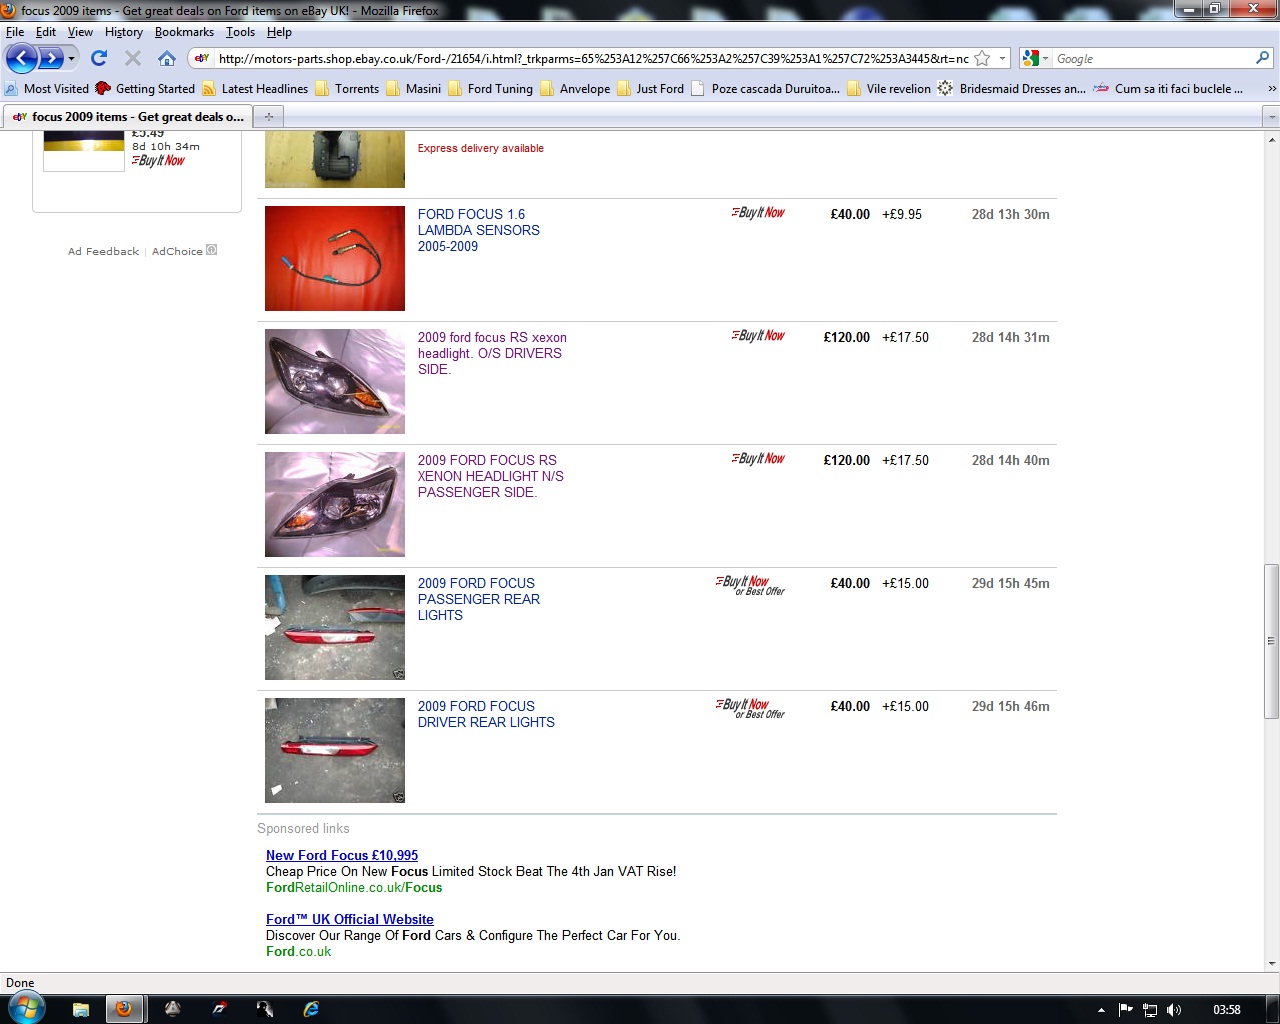The width and height of the screenshot is (1280, 1024).
Task: Open the Ford Tuning bookmarks folder
Action: 500,89
